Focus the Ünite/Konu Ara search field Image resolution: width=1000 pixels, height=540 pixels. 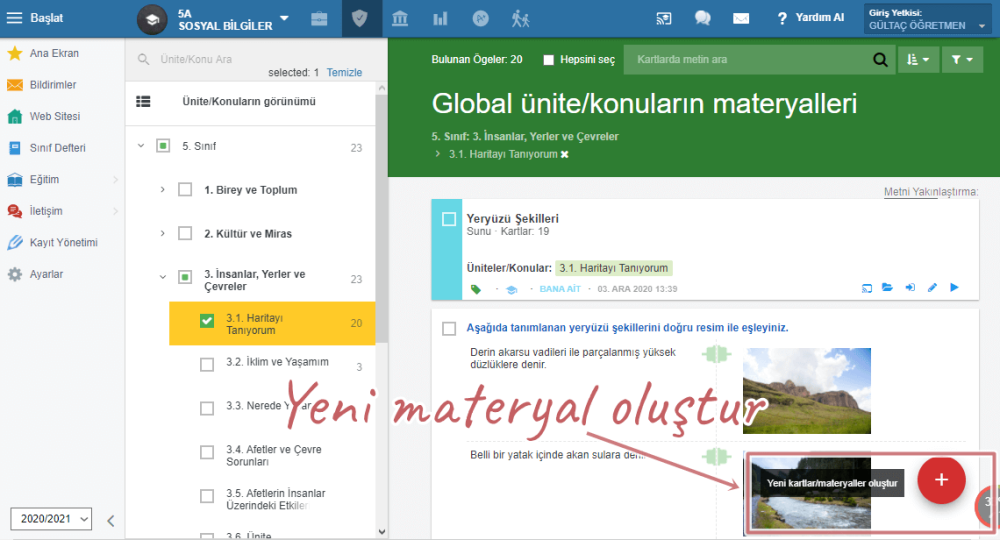coord(255,59)
